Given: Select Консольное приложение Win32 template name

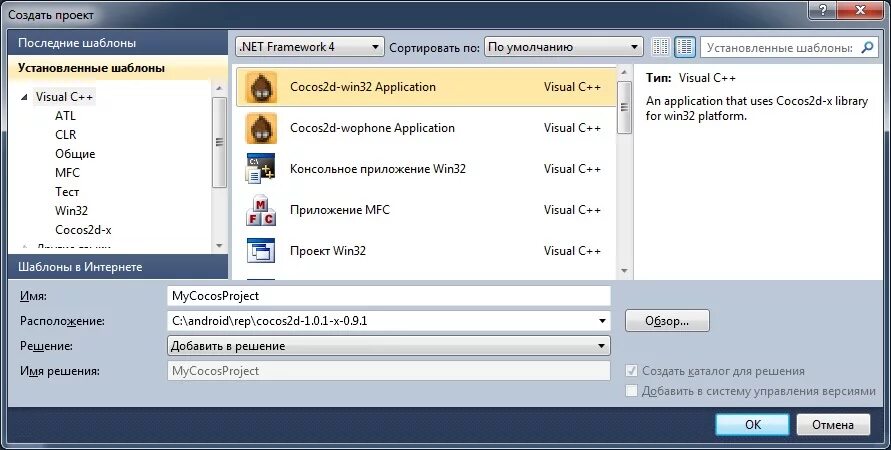Looking at the screenshot, I should point(378,169).
